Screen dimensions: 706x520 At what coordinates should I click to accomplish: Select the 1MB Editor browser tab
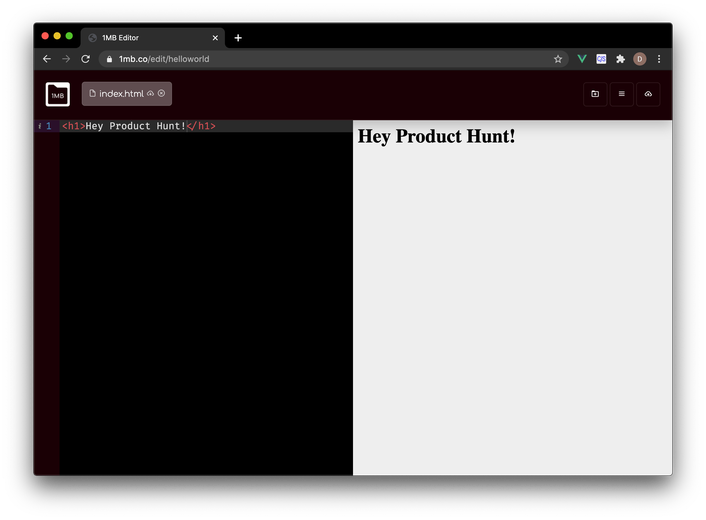tap(153, 38)
